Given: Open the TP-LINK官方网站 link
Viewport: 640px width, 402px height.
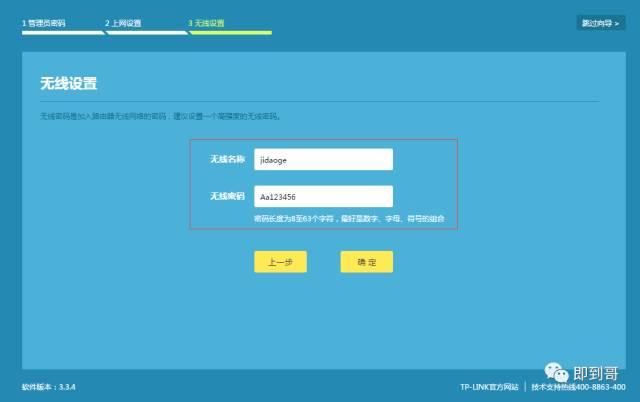Looking at the screenshot, I should [x=489, y=387].
